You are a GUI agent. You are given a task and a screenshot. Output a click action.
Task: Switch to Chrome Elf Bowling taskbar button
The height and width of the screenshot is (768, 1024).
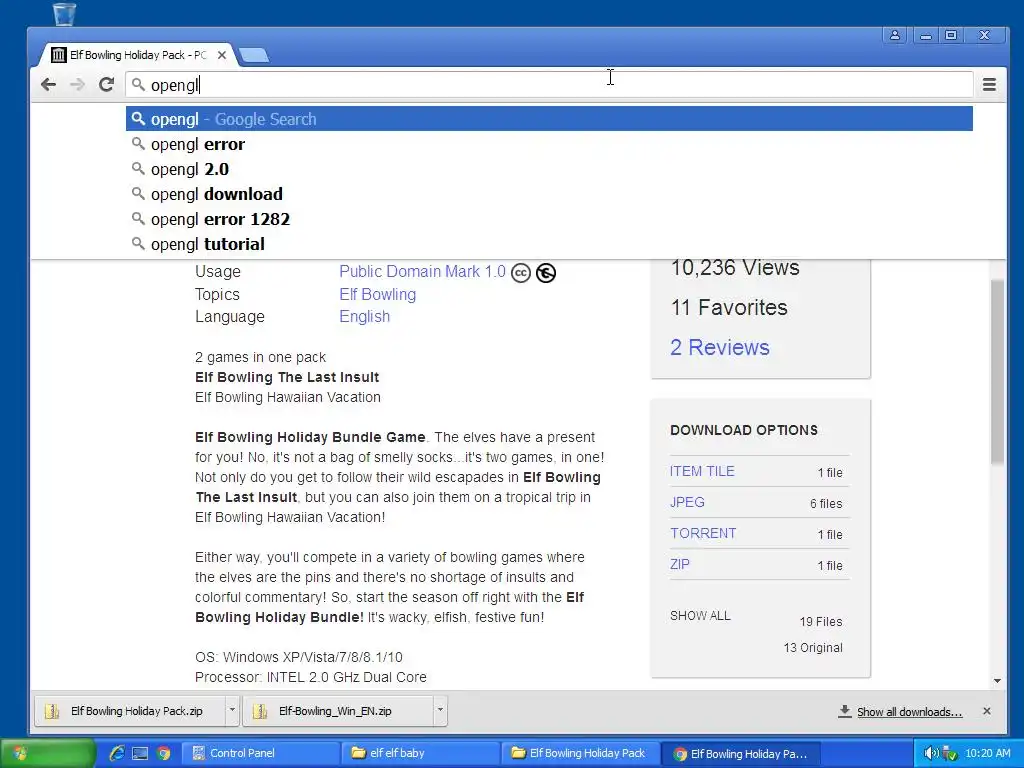(741, 753)
